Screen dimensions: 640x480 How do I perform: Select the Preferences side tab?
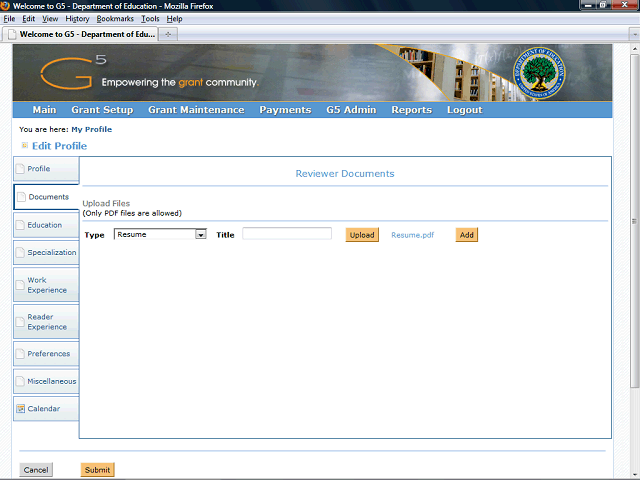(x=46, y=353)
